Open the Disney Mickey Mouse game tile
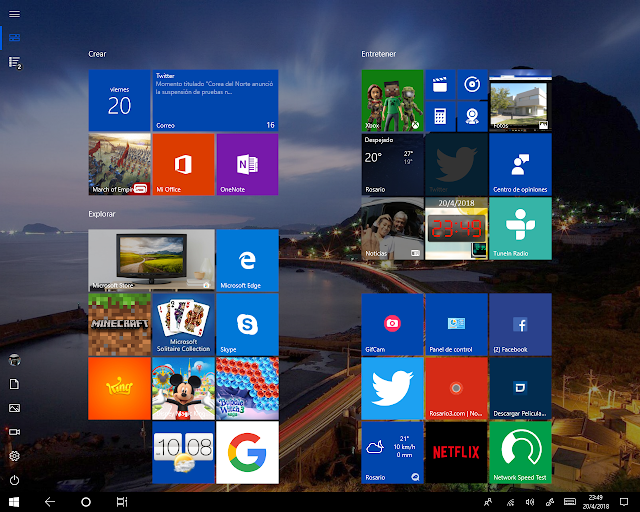Viewport: 640px width, 512px height. (183, 388)
